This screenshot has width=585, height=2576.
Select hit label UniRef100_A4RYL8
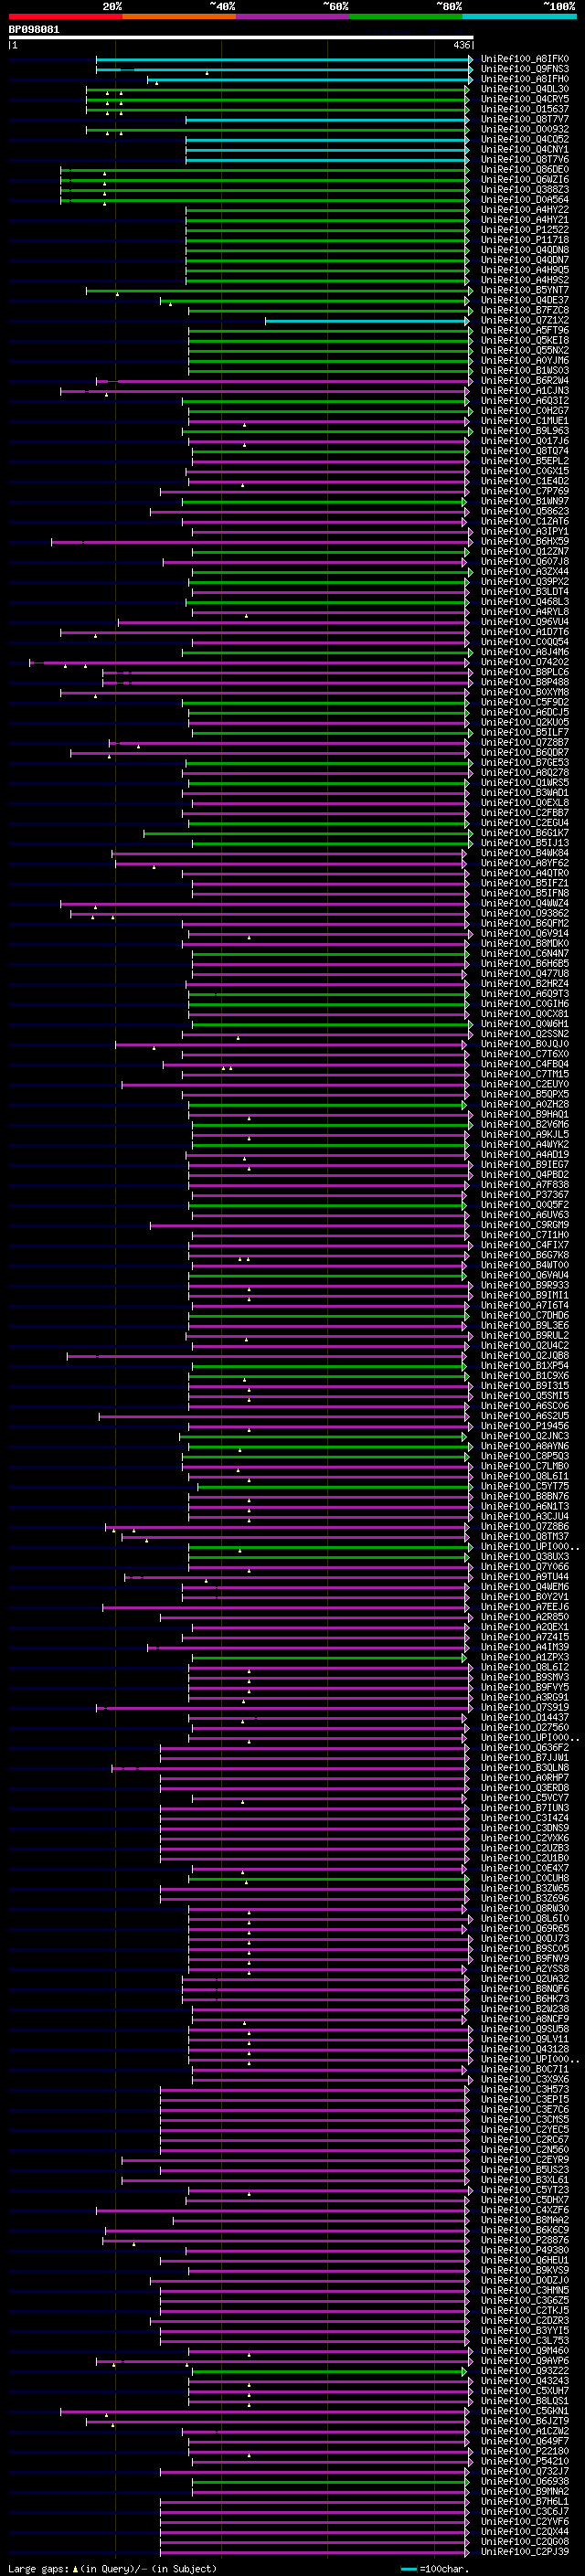[x=525, y=612]
